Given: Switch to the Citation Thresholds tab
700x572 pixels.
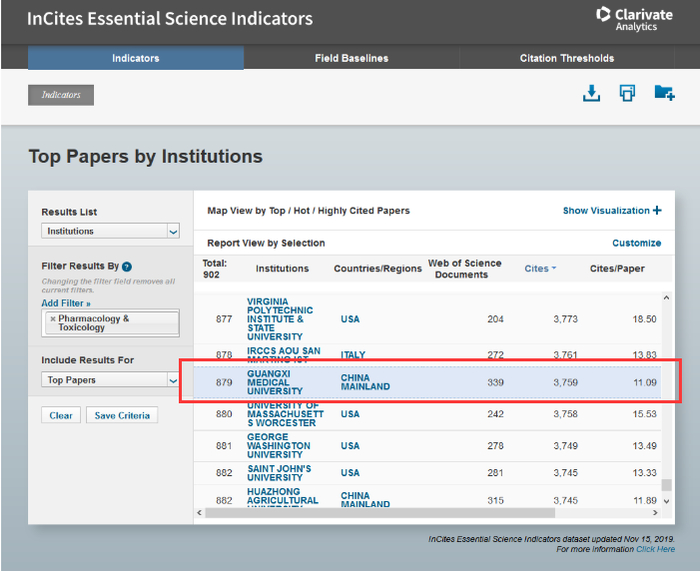Looking at the screenshot, I should click(x=566, y=58).
